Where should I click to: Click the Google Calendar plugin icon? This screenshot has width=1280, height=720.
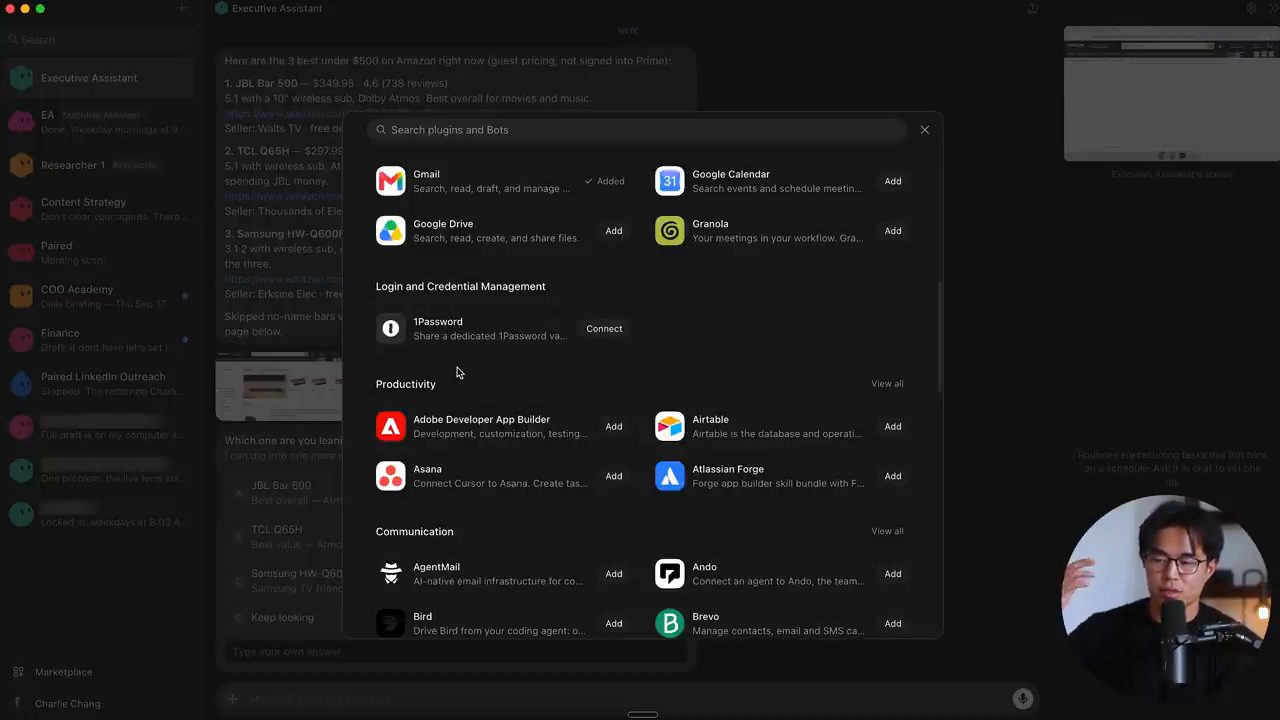669,181
